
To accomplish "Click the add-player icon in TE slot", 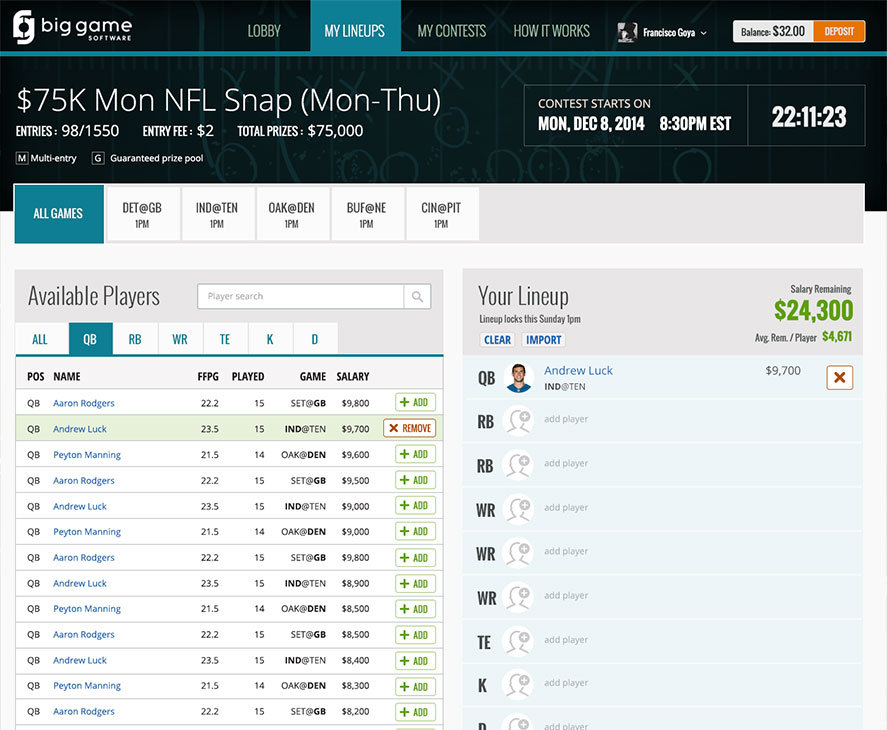I will [x=519, y=642].
